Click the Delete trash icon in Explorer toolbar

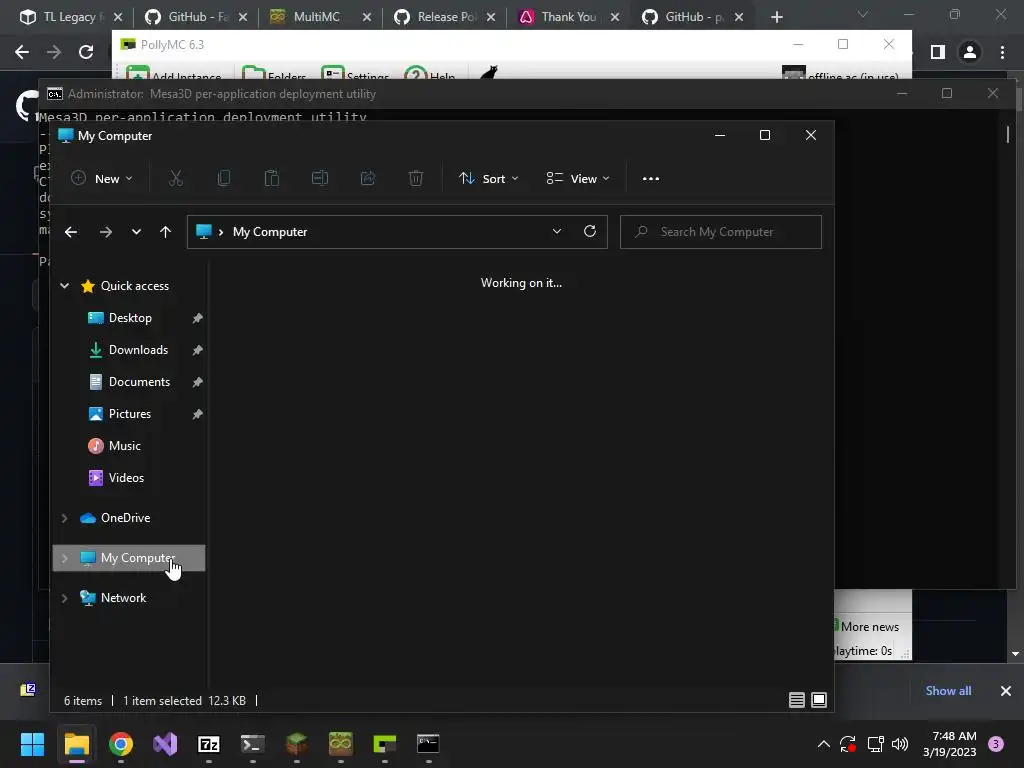coord(416,178)
